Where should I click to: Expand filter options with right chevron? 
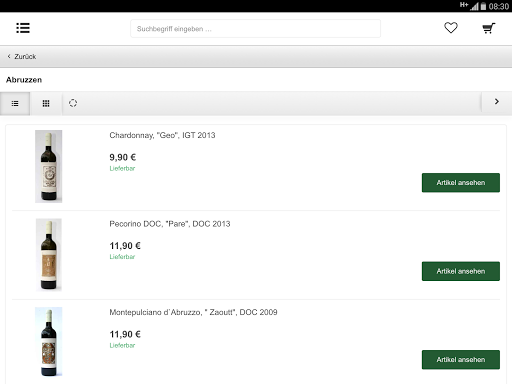click(x=497, y=102)
